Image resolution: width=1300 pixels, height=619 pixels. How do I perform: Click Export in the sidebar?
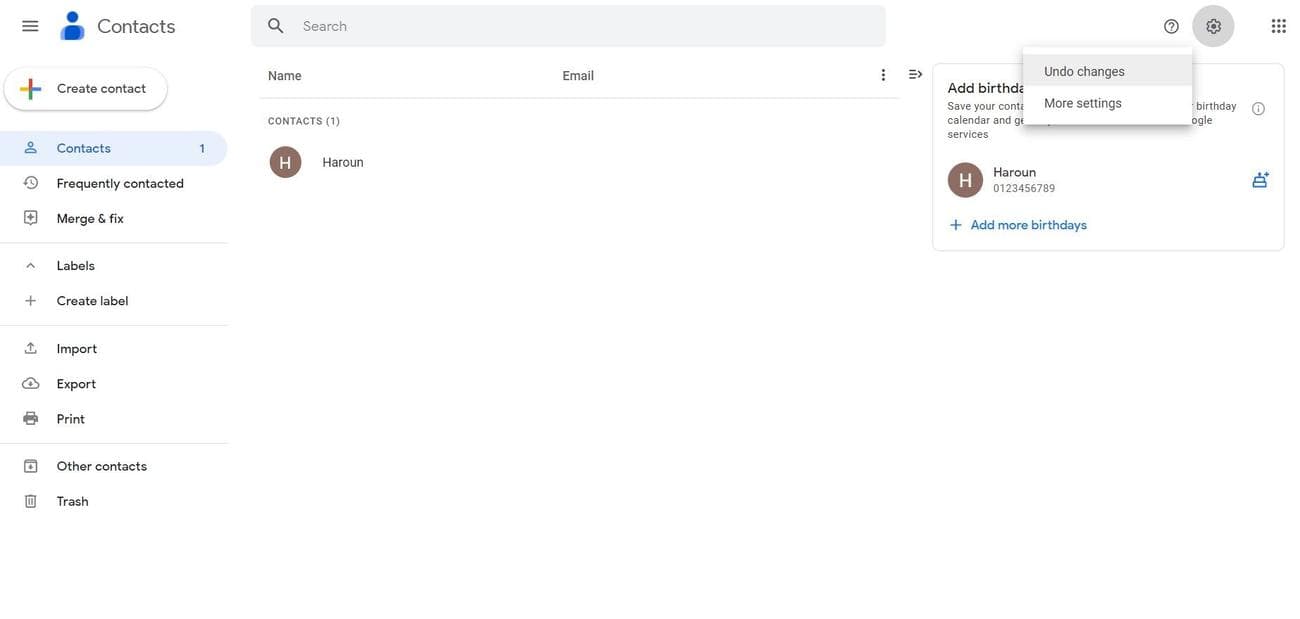coord(76,384)
